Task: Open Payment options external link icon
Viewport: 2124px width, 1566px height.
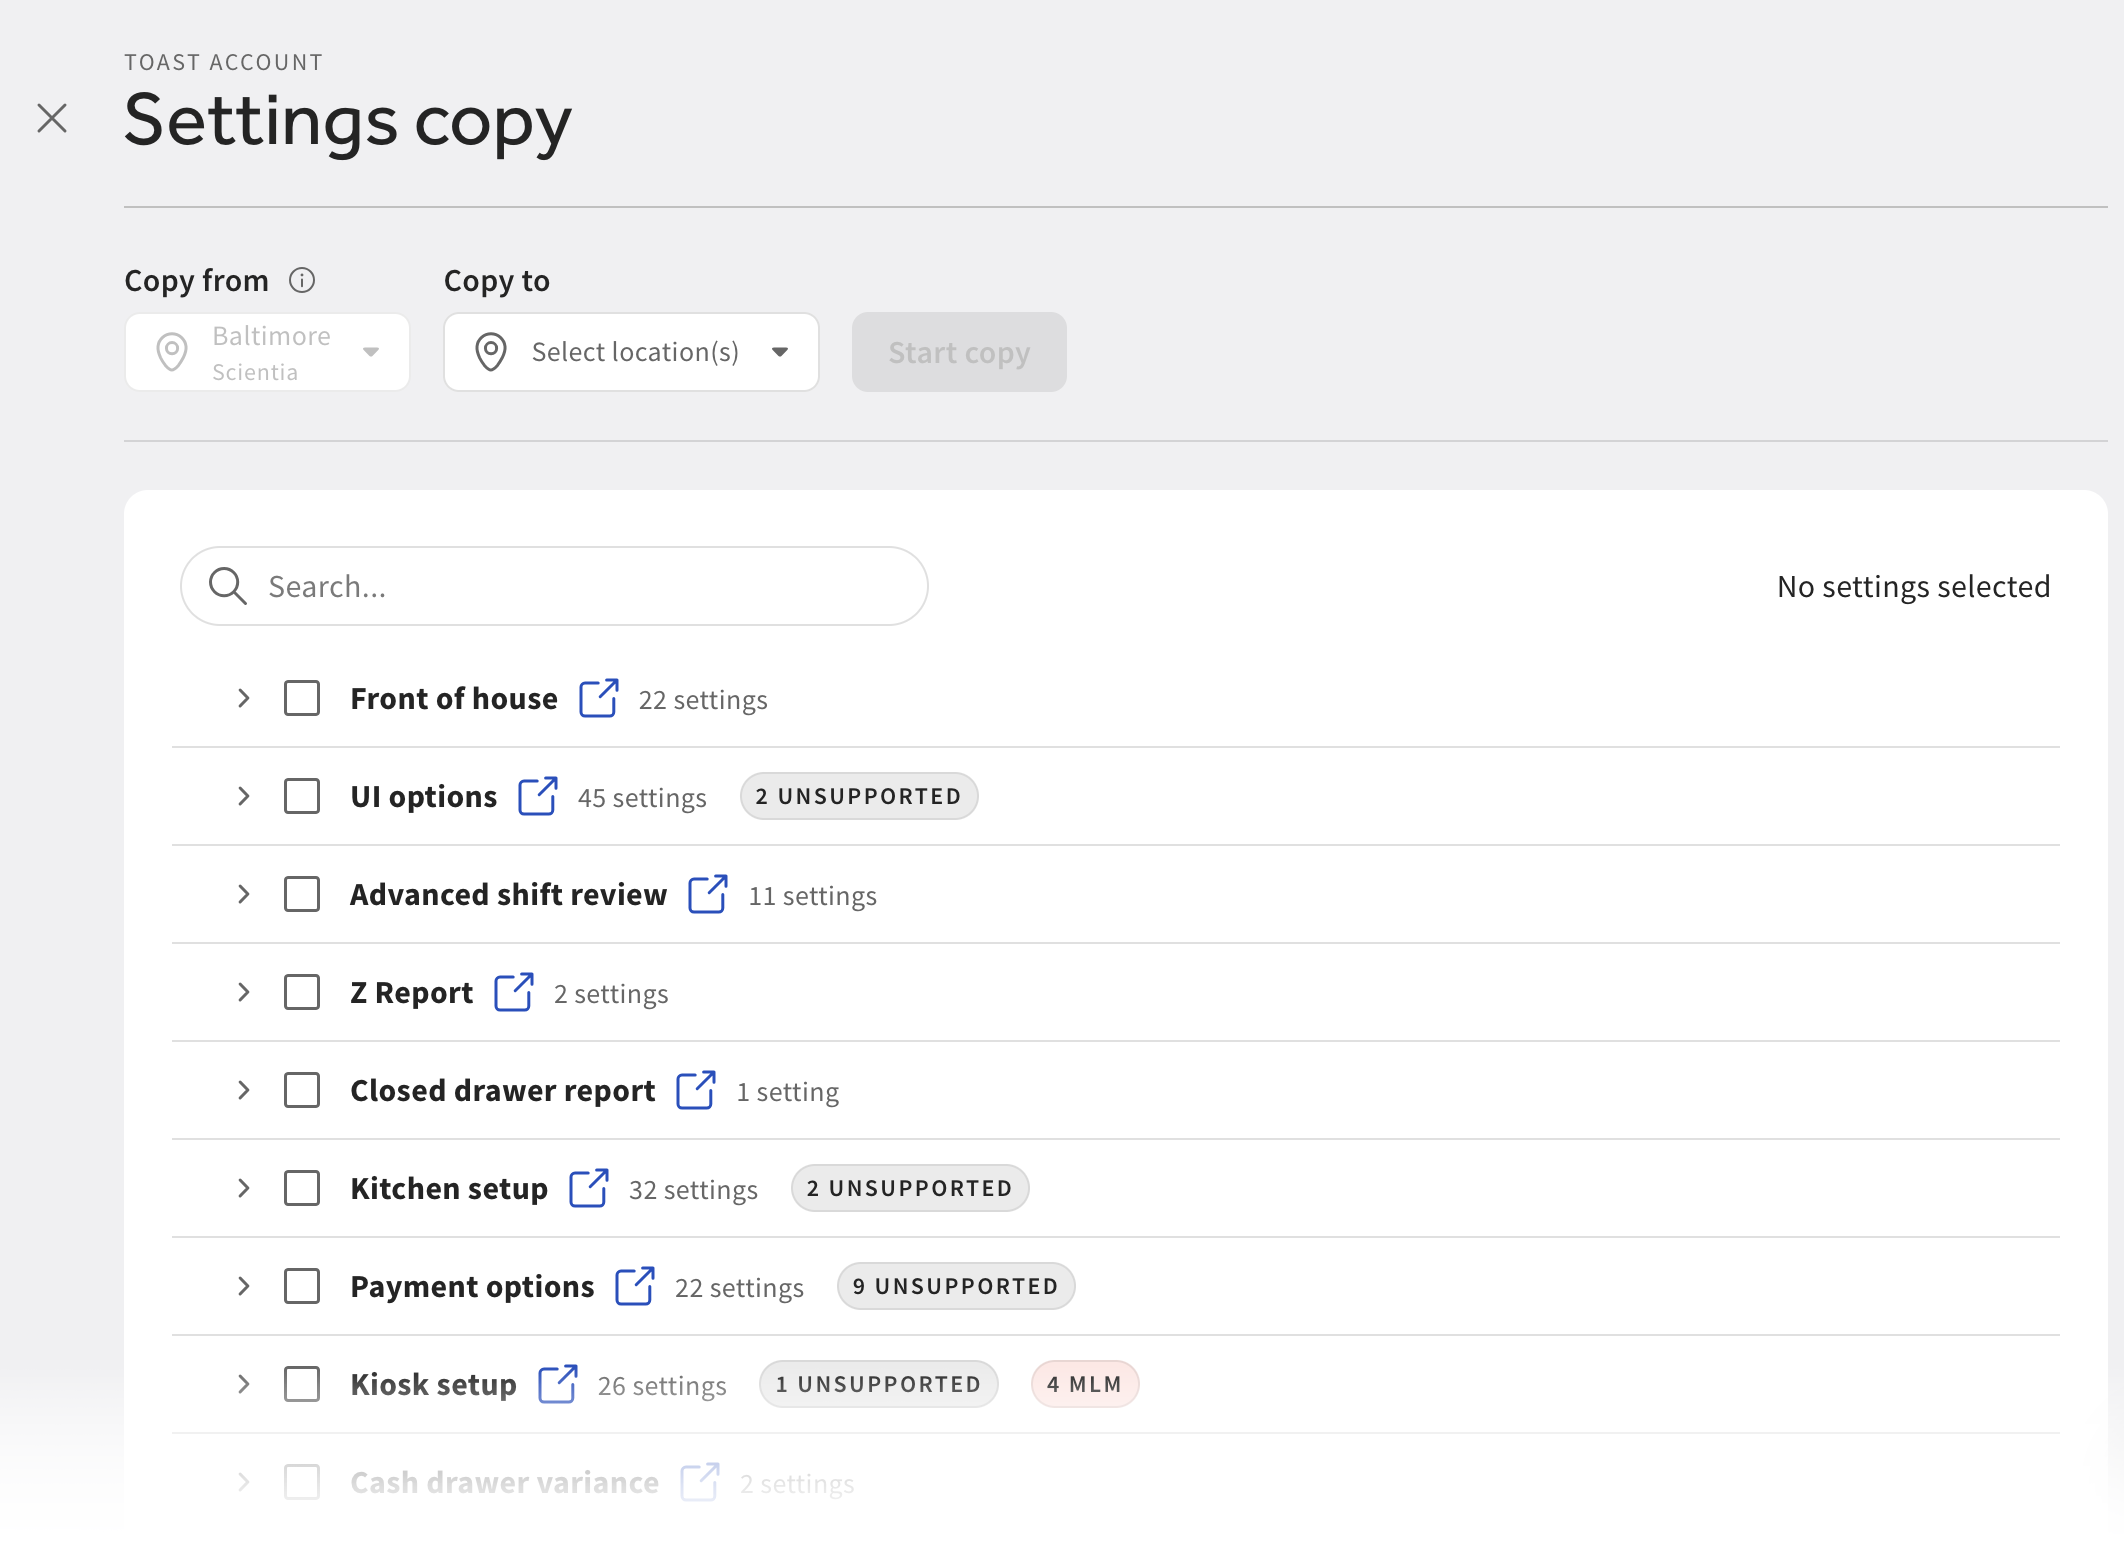Action: [x=635, y=1286]
